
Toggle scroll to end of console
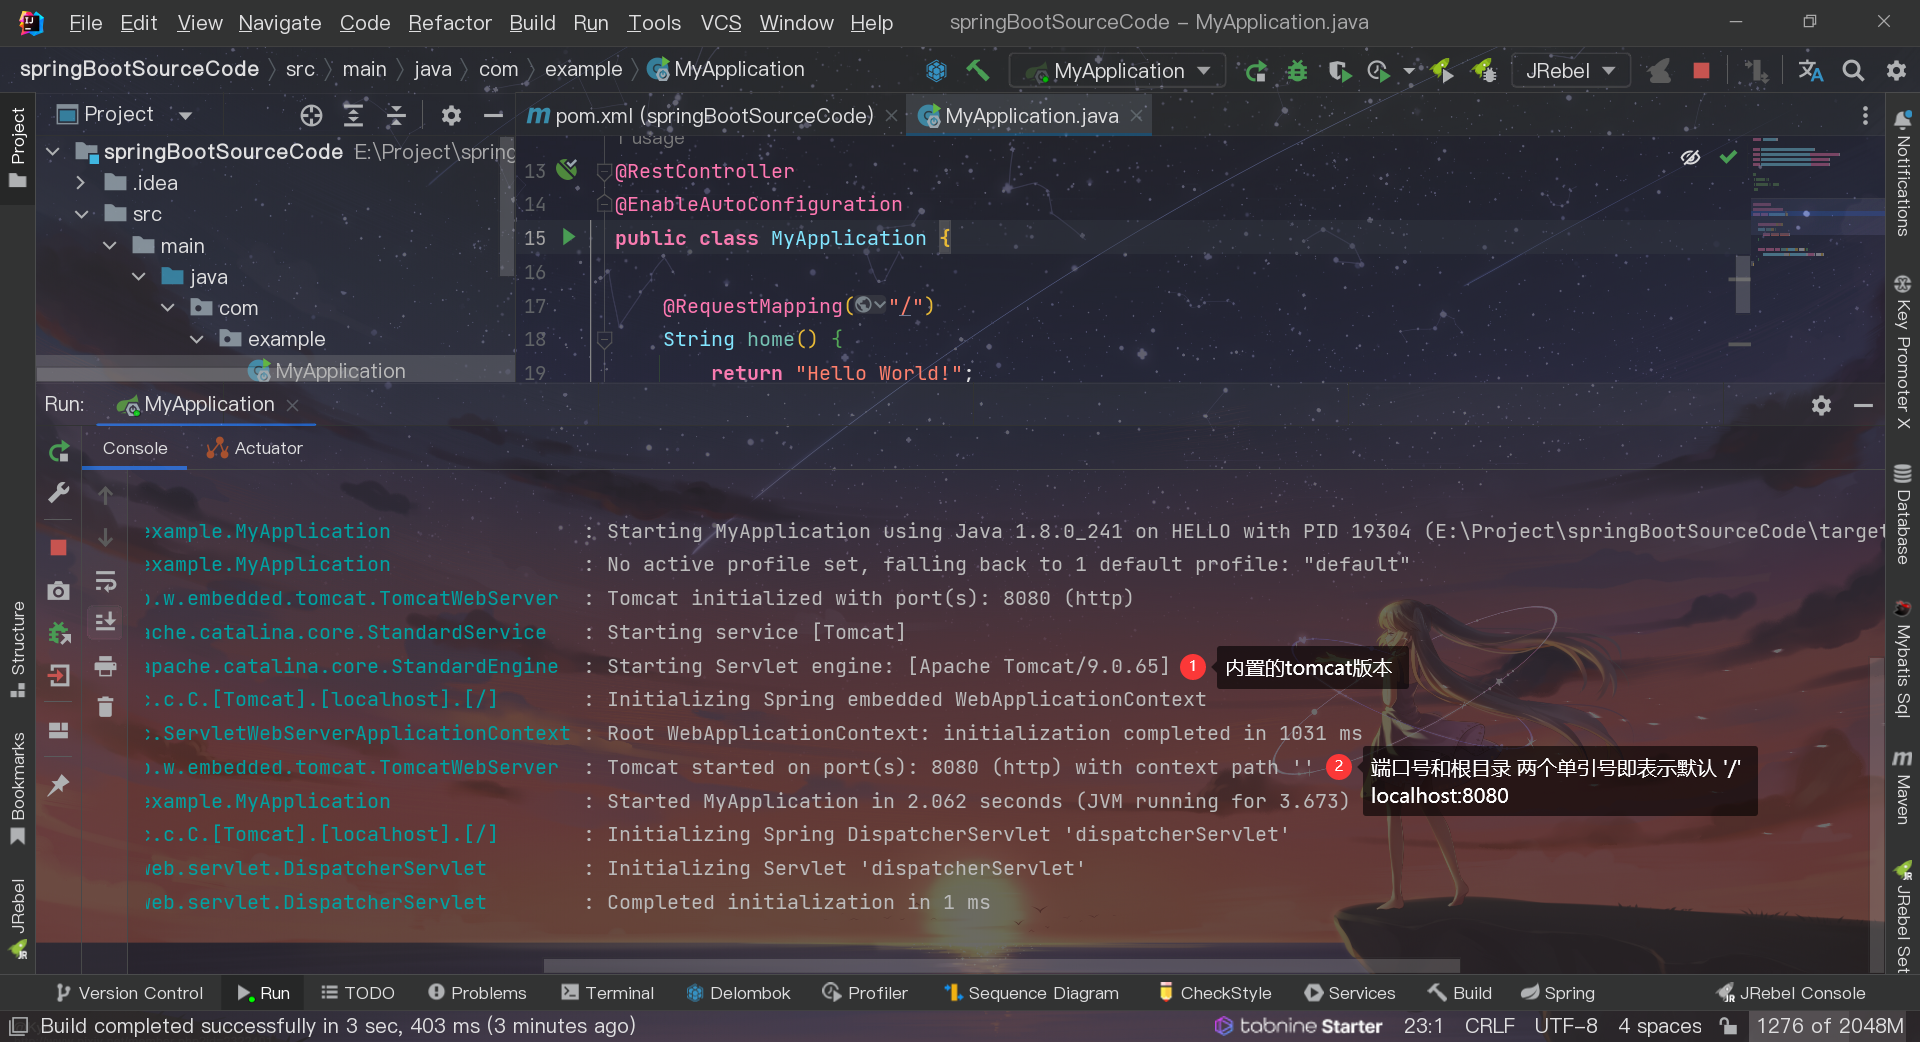point(105,622)
